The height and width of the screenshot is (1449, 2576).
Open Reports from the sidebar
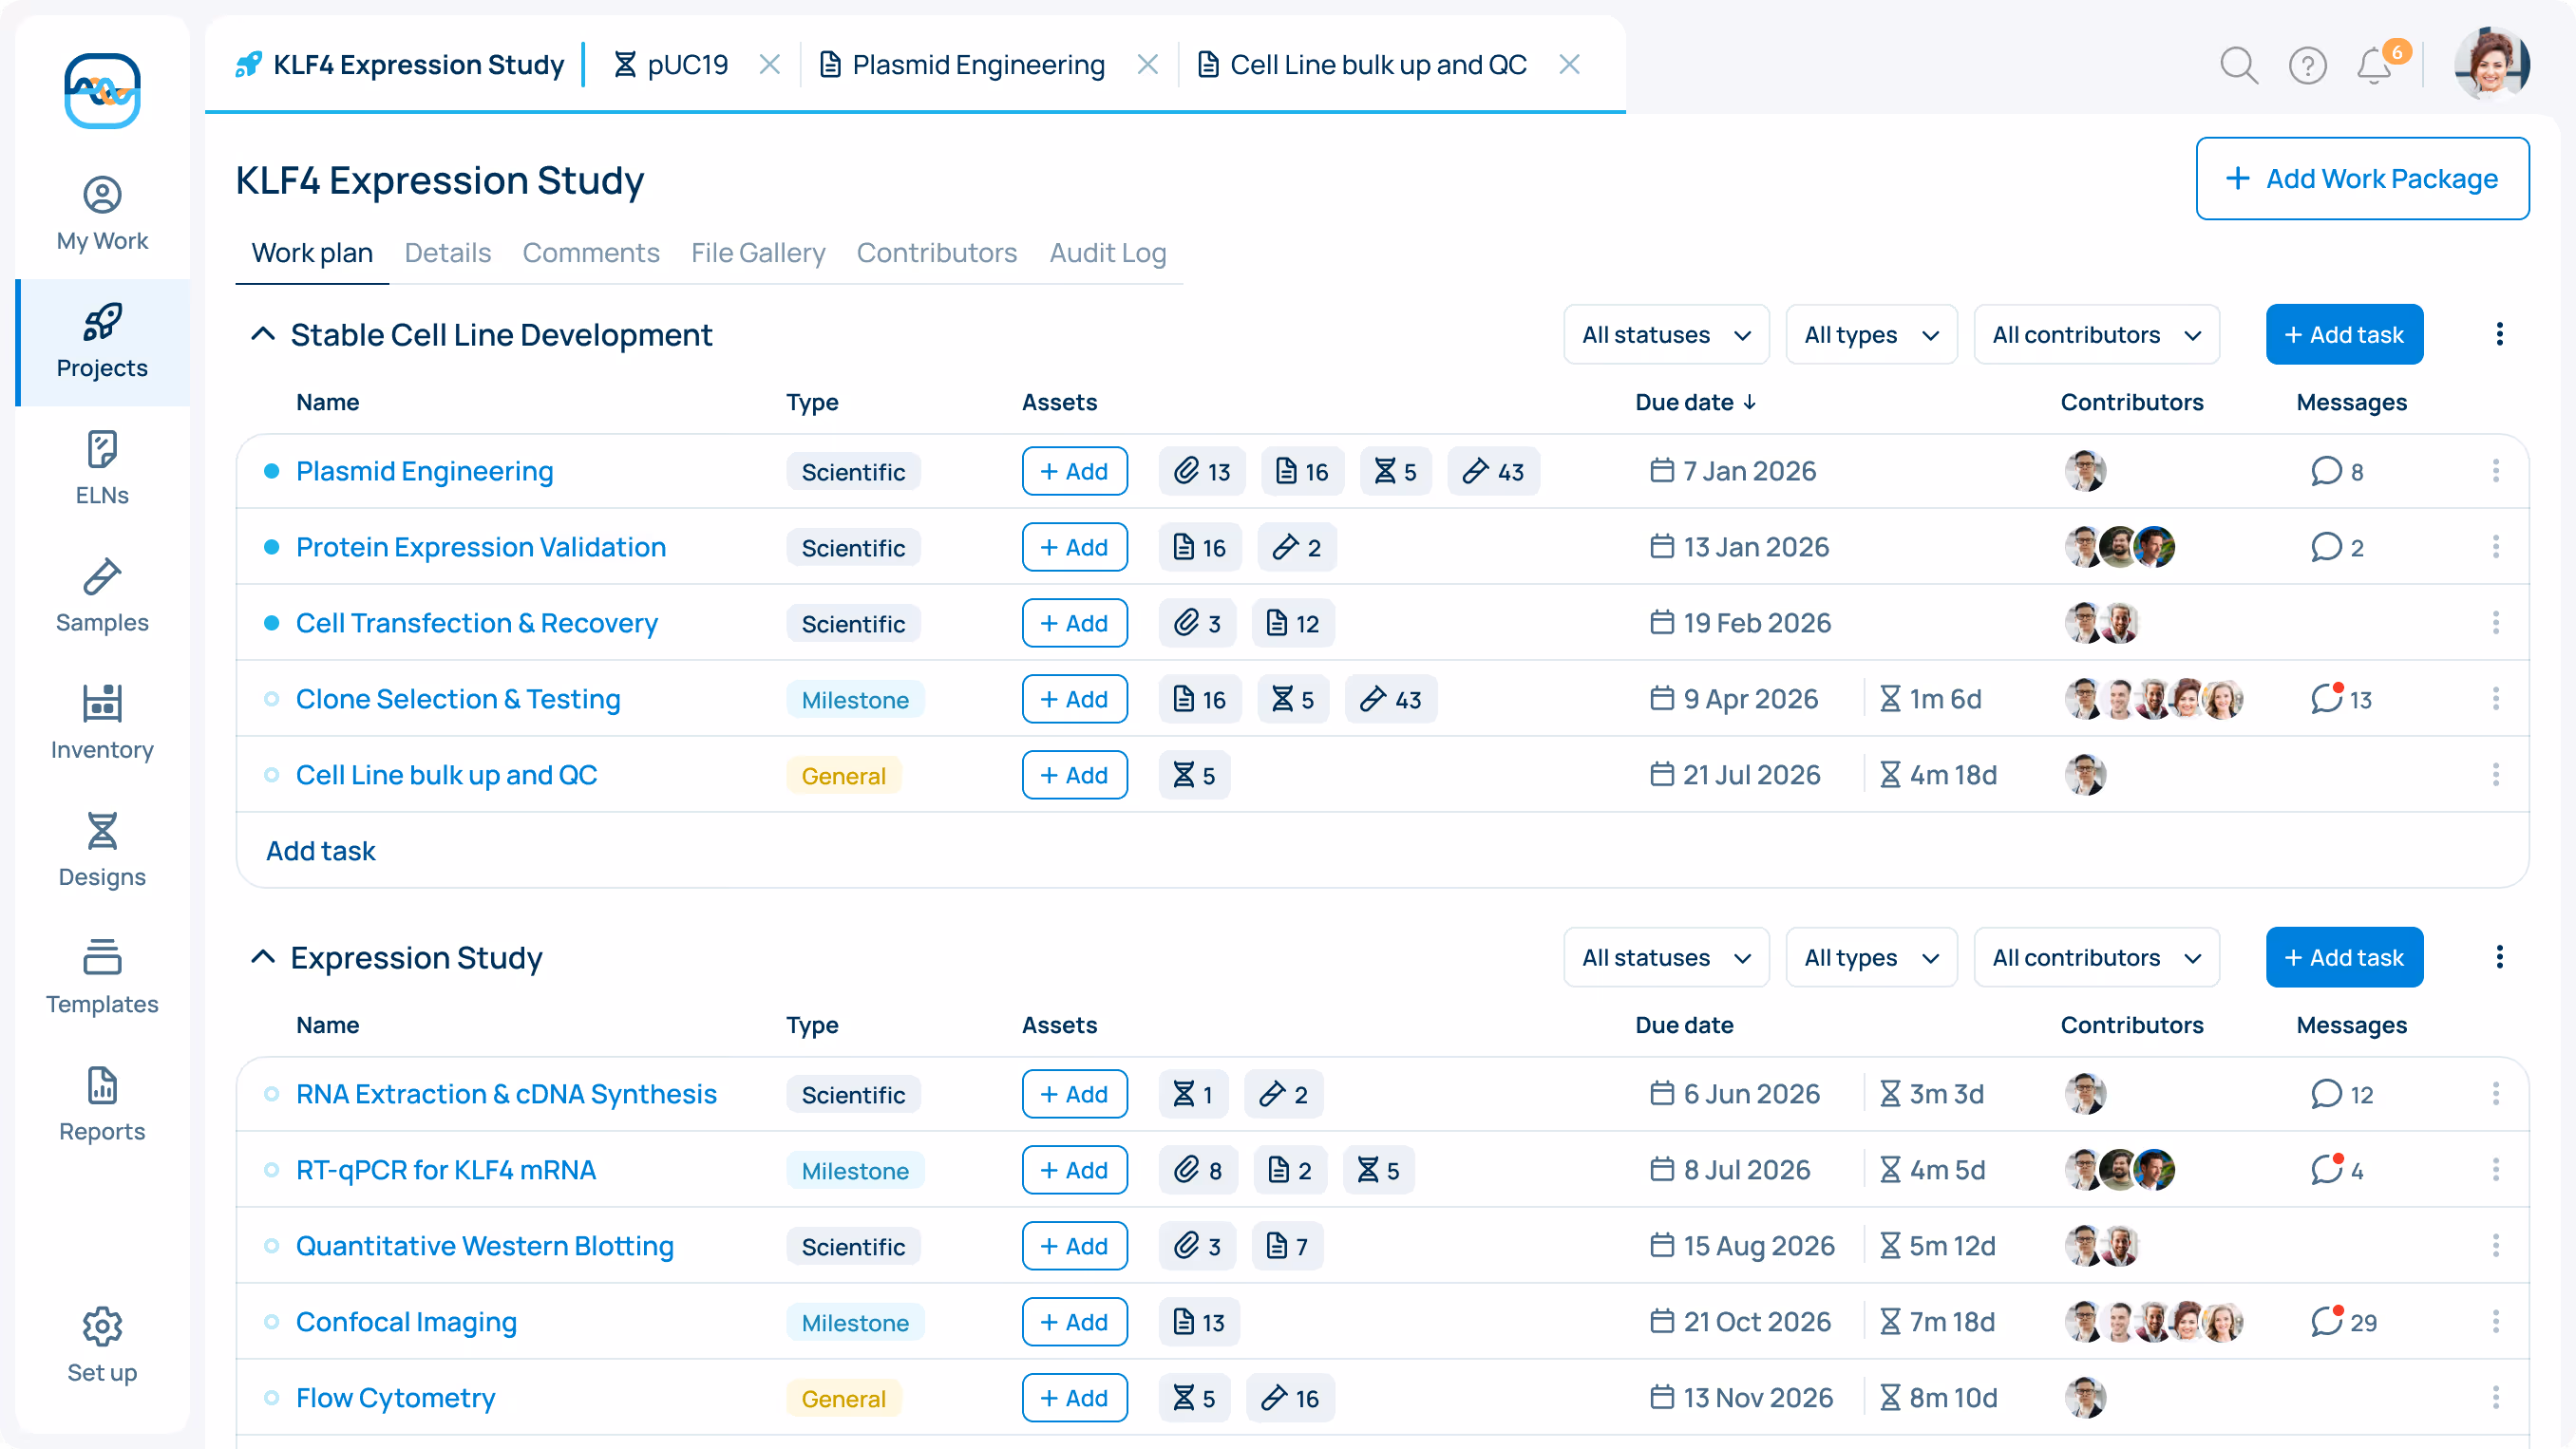(x=102, y=1104)
